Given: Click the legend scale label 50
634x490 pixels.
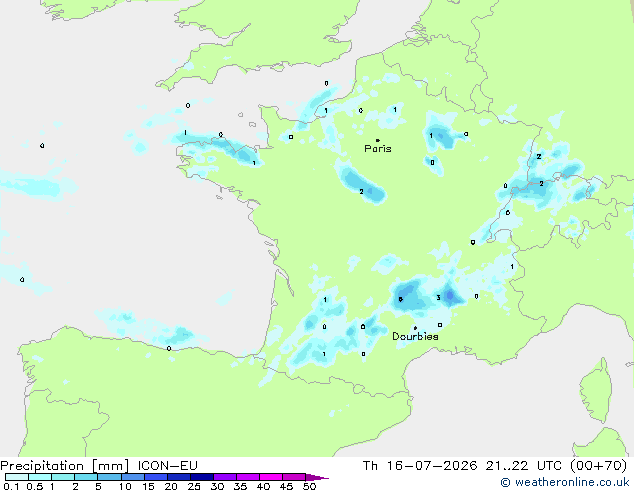Looking at the screenshot, I should [x=309, y=486].
